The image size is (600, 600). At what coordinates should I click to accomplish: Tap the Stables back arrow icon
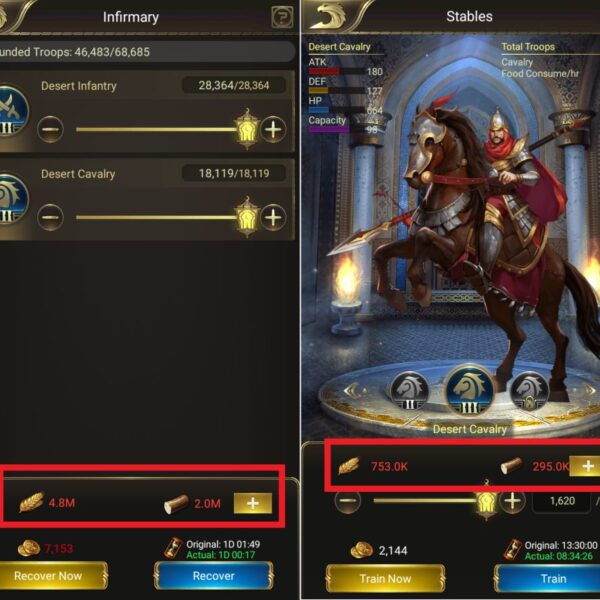pyautogui.click(x=328, y=16)
